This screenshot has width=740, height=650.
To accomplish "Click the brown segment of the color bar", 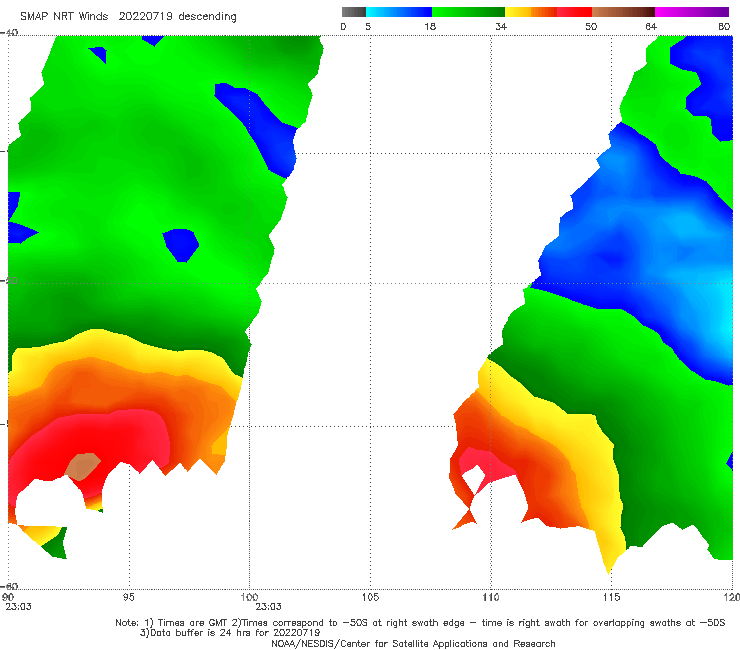I will [623, 12].
